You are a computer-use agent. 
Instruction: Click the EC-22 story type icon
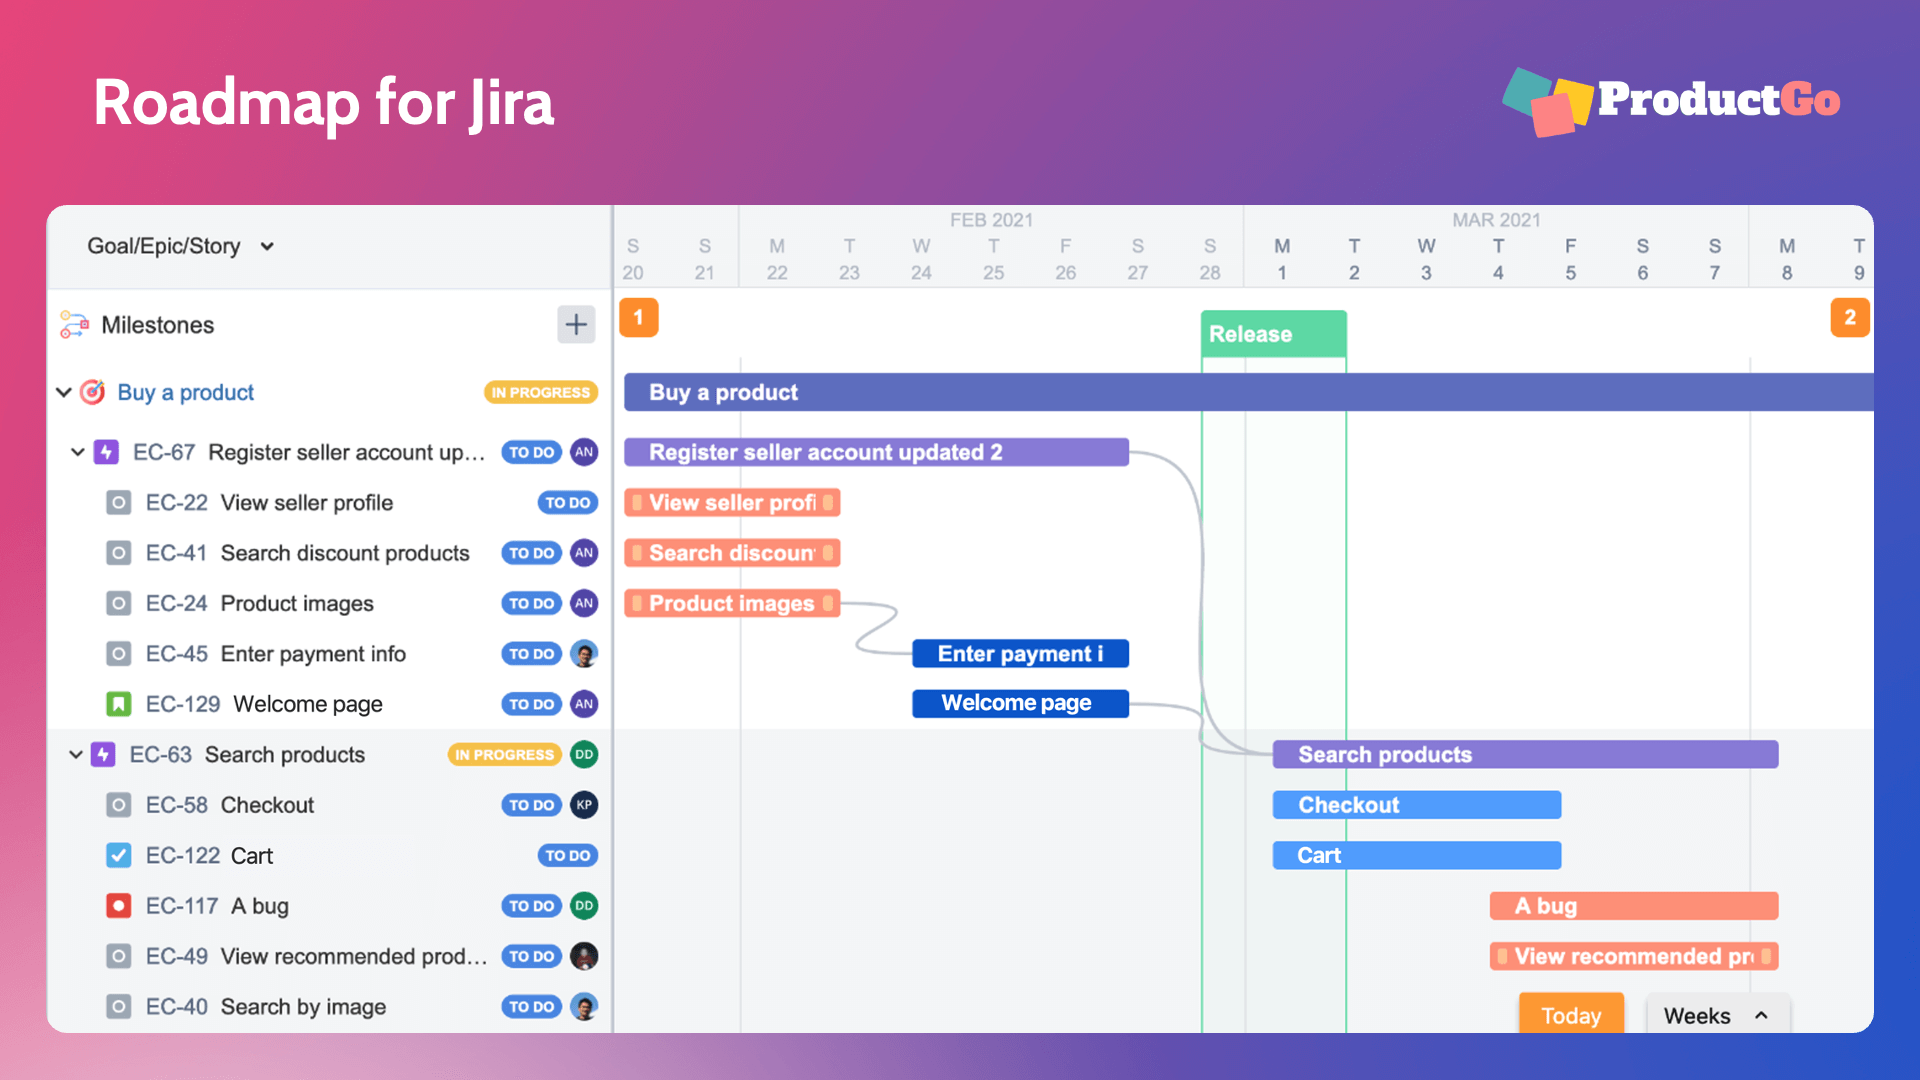118,503
